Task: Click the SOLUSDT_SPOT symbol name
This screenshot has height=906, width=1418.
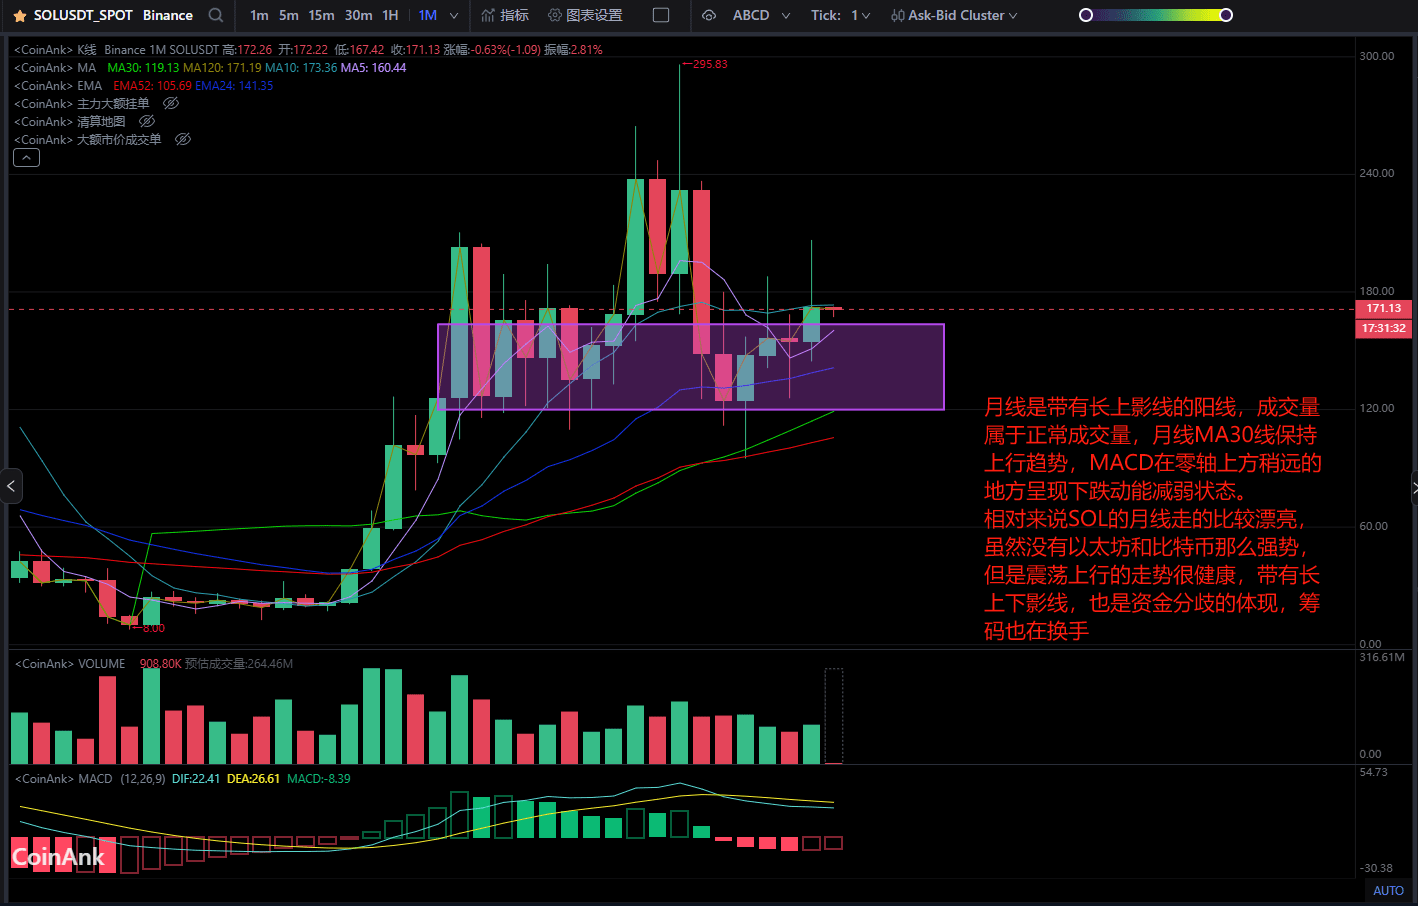Action: [83, 15]
